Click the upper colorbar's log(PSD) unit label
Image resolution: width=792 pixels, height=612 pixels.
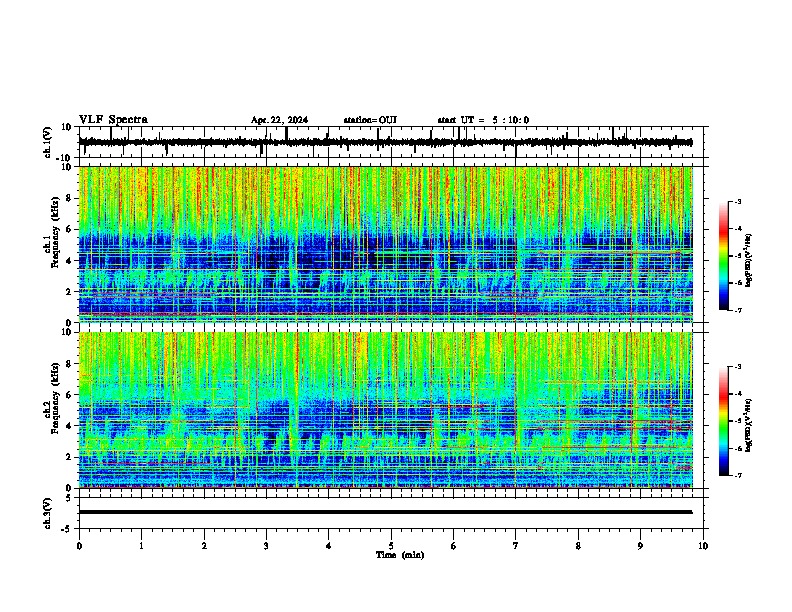(x=749, y=260)
